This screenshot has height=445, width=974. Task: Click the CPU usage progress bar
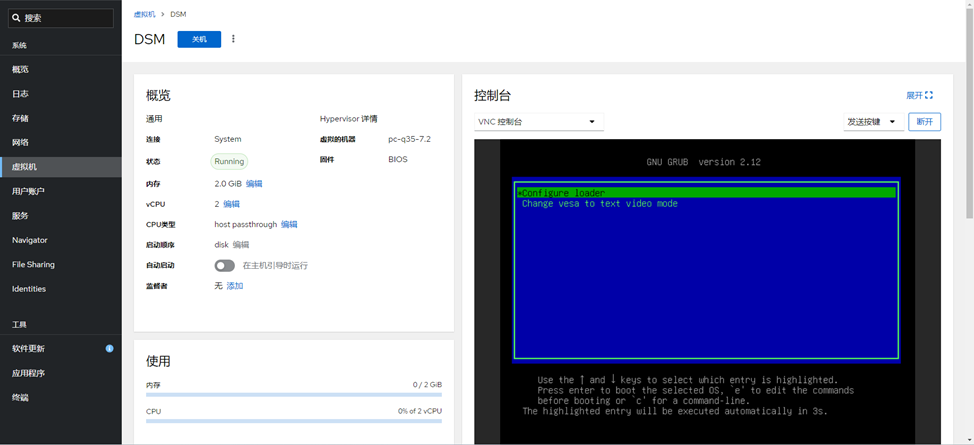coord(294,421)
